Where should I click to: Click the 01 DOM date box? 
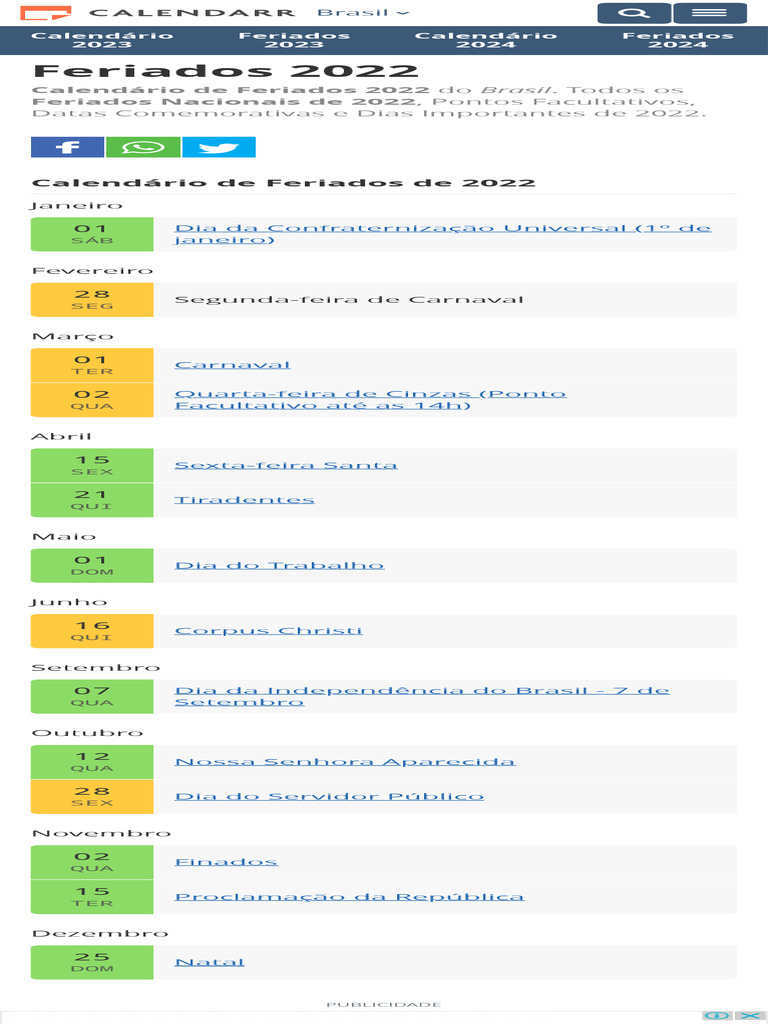coord(92,566)
